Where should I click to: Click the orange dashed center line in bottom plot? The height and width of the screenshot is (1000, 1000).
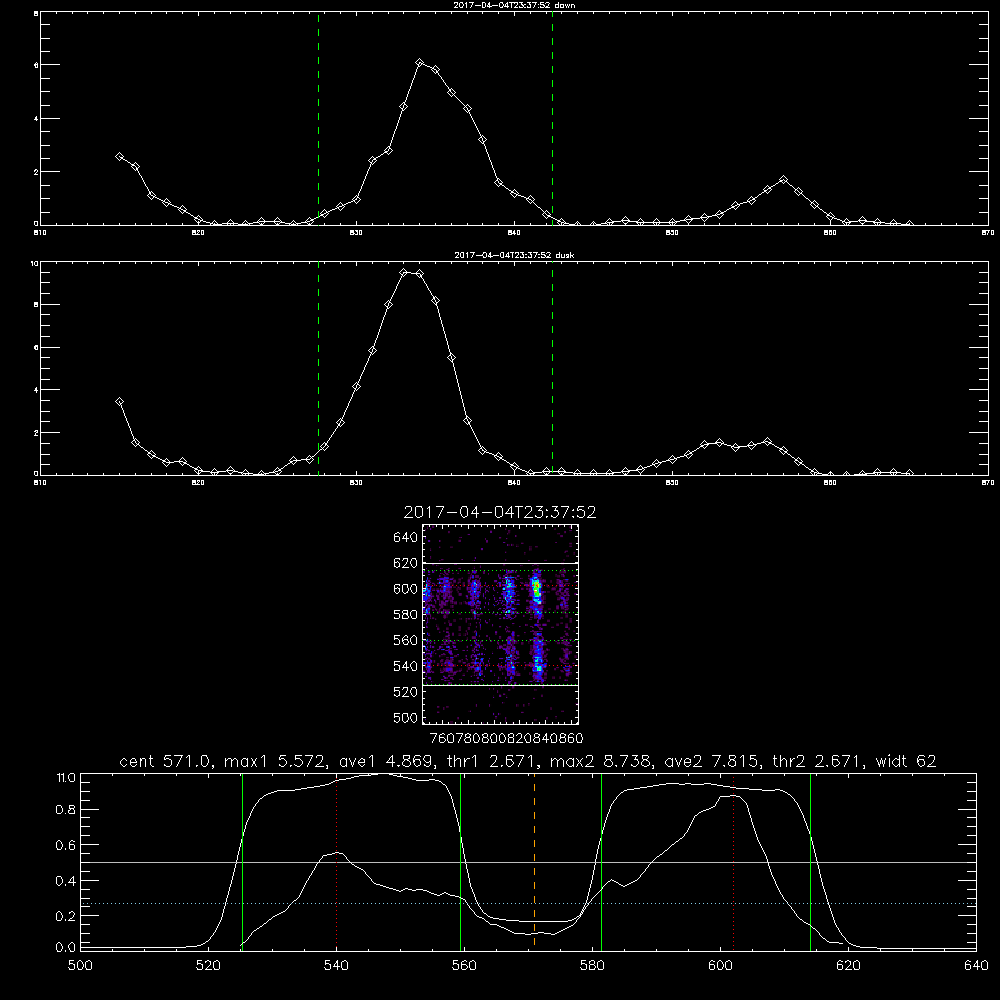click(x=534, y=861)
